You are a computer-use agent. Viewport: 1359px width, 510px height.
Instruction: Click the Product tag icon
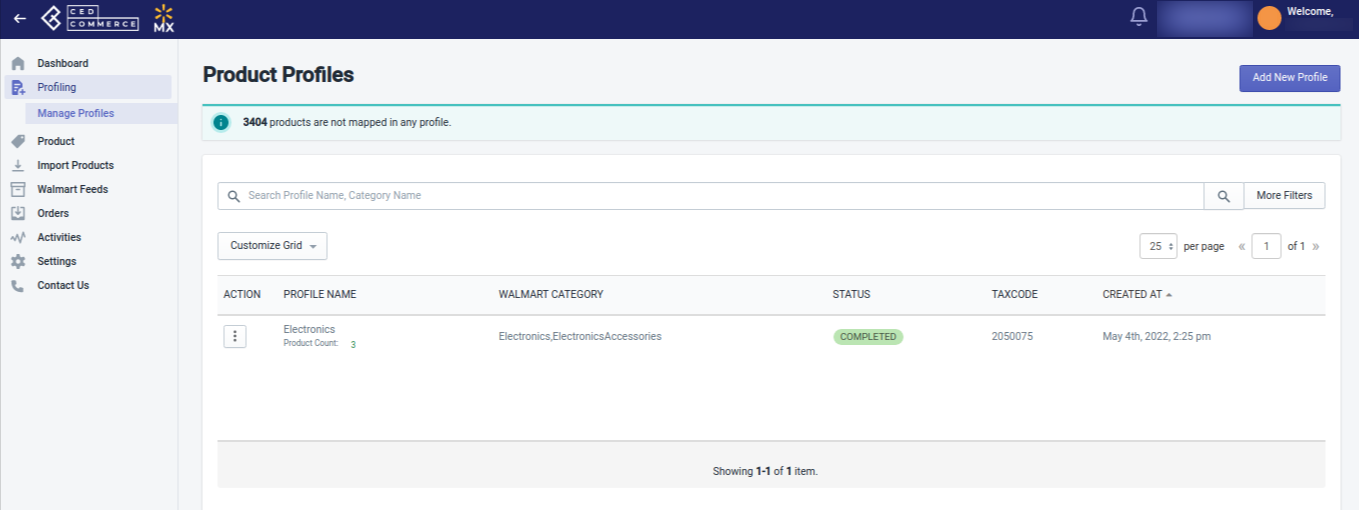pos(18,141)
